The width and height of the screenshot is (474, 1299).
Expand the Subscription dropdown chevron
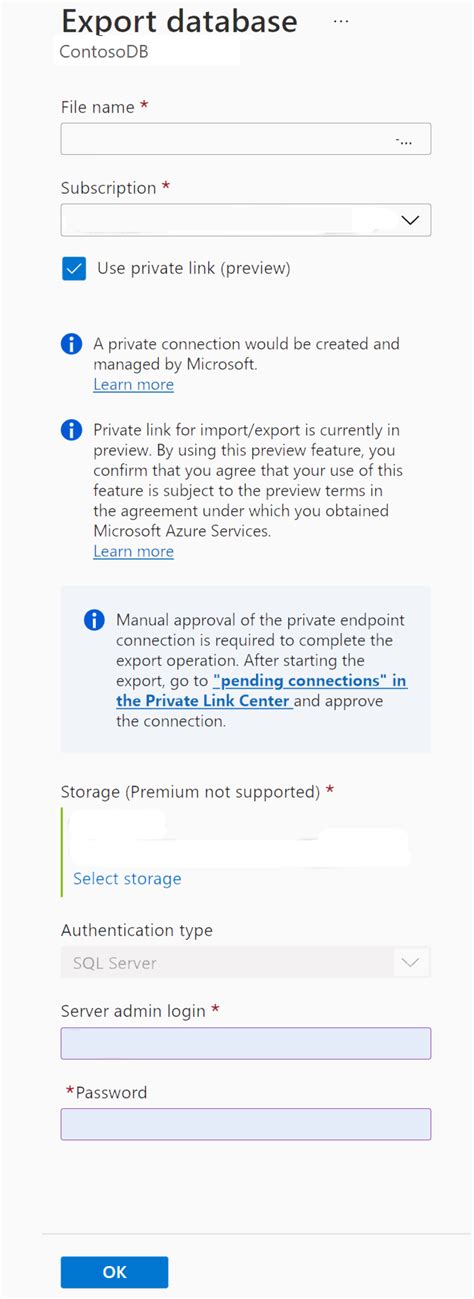tap(410, 220)
